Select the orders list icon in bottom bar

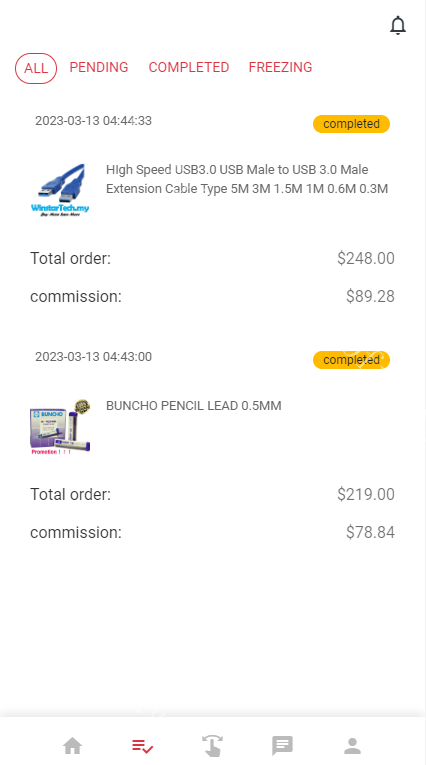point(142,745)
